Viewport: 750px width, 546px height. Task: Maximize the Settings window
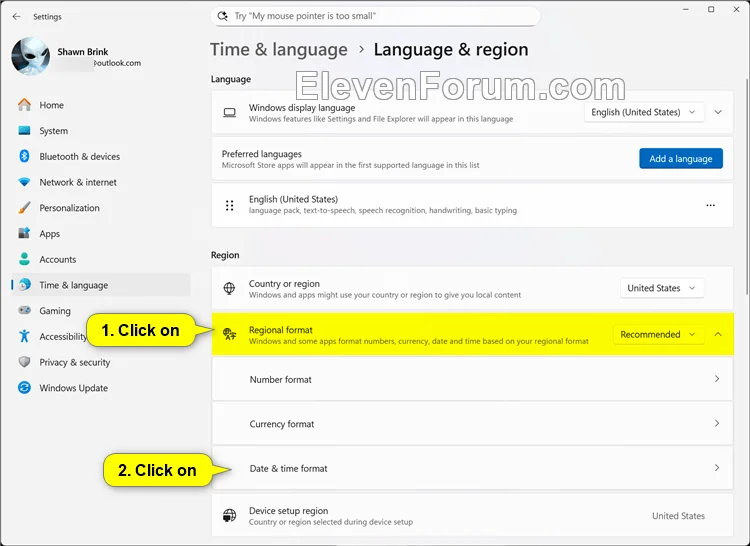pyautogui.click(x=711, y=10)
